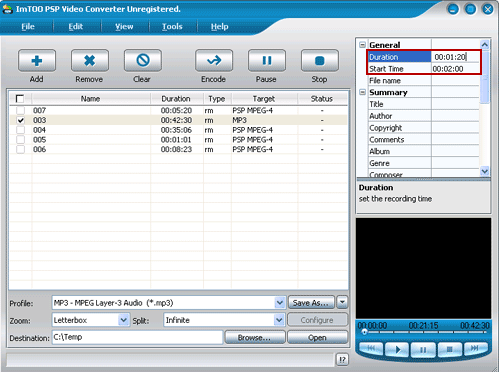The image size is (499, 372).
Task: Click the help question mark icon
Action: tap(342, 360)
